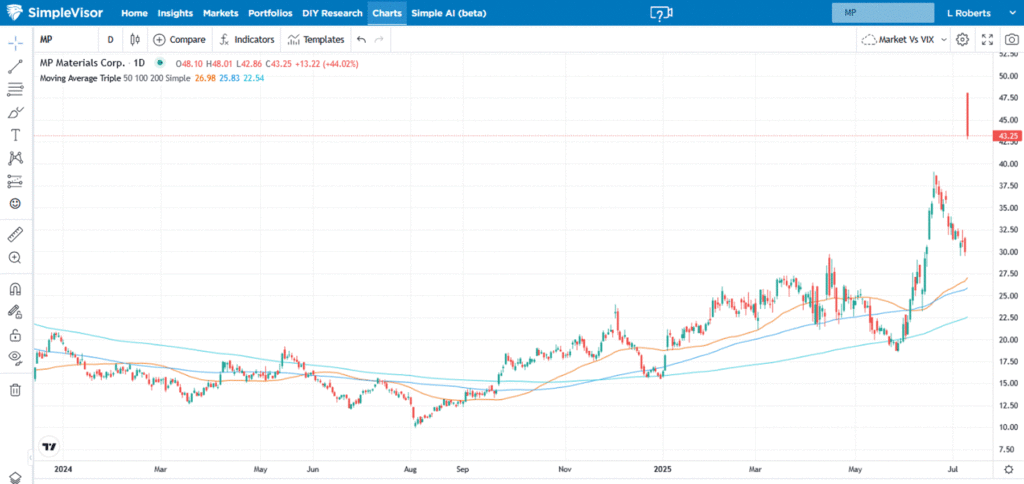Select the brush drawing tool
The image size is (1024, 484).
pyautogui.click(x=16, y=112)
